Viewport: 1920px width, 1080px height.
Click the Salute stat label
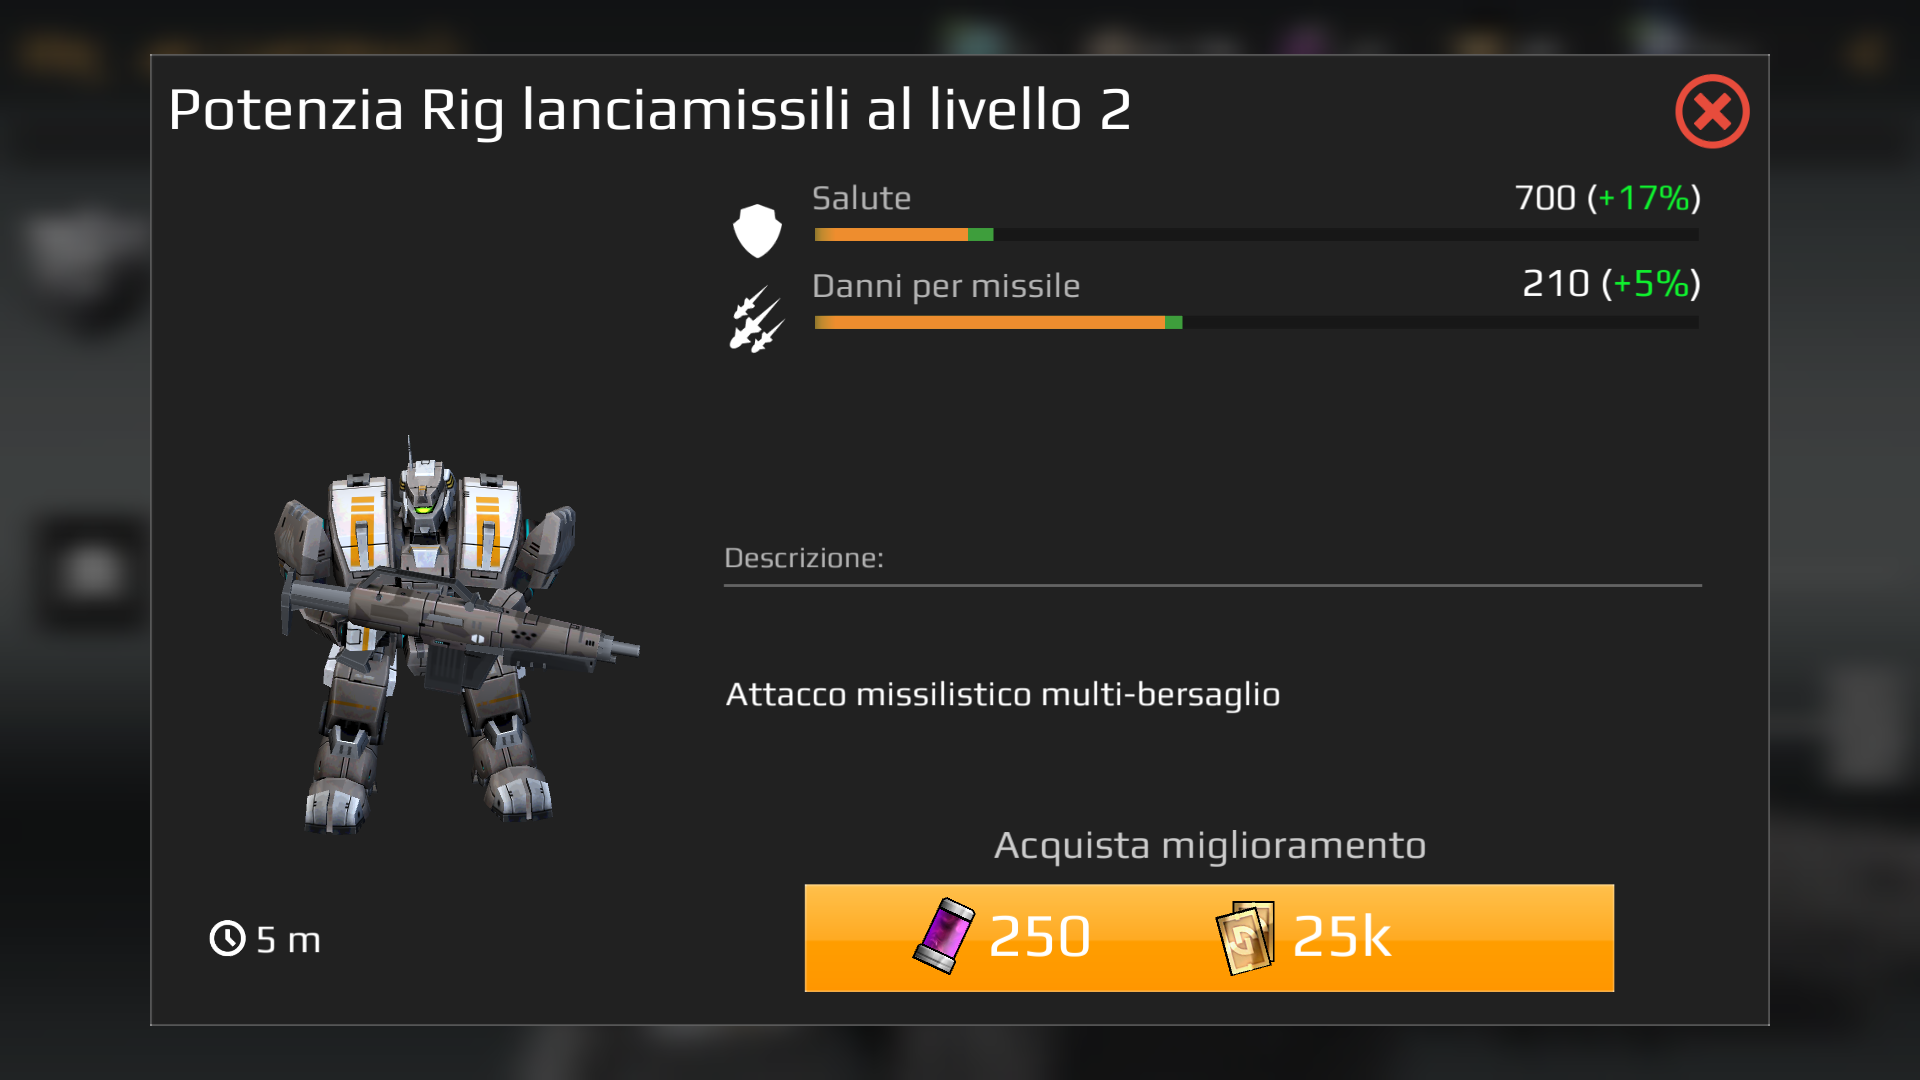(861, 198)
